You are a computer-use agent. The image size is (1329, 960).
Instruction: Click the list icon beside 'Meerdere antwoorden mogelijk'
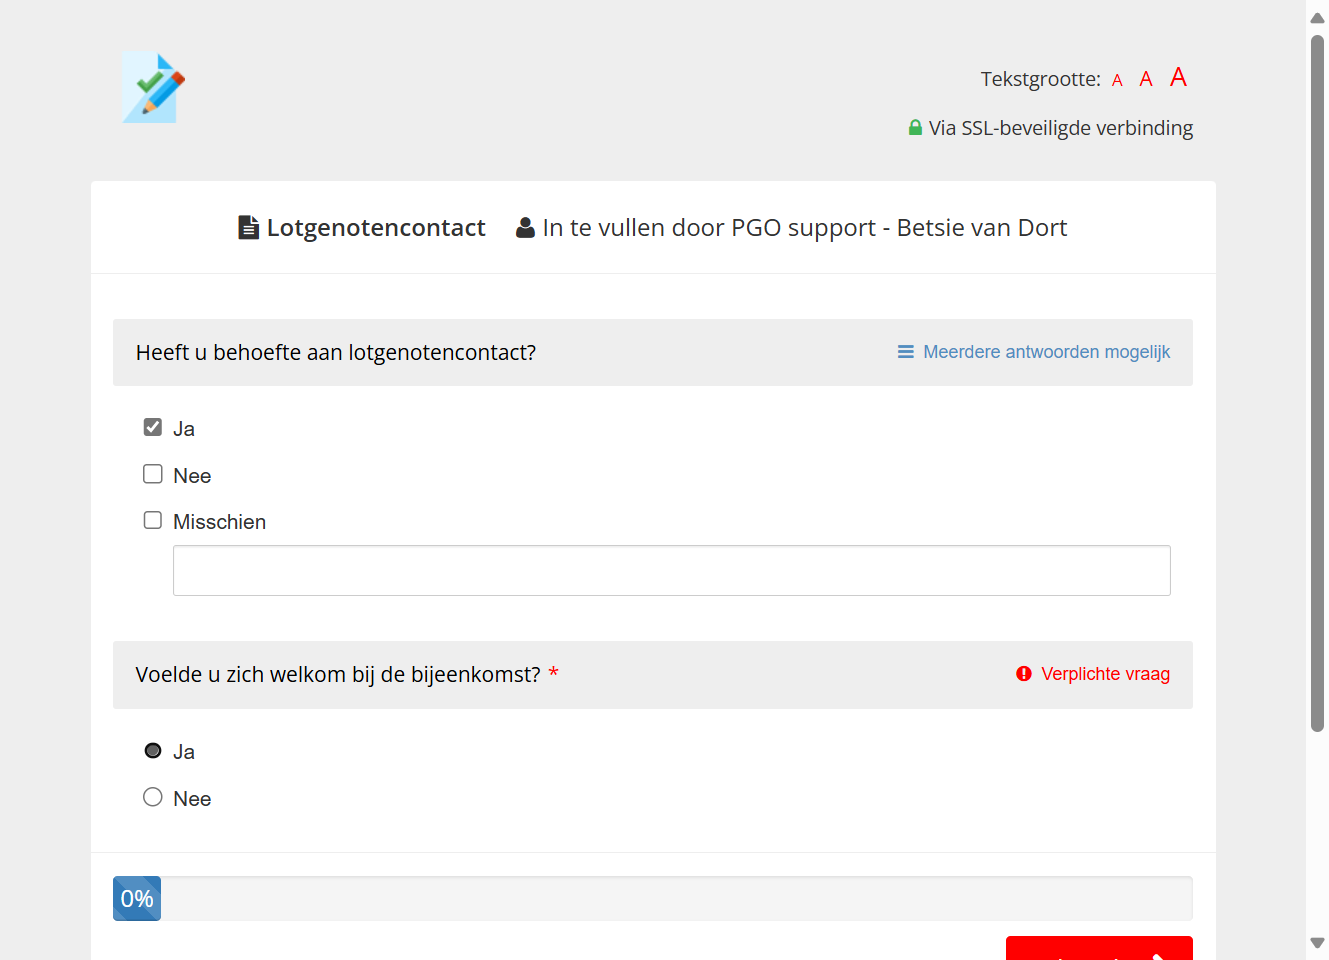pos(906,352)
